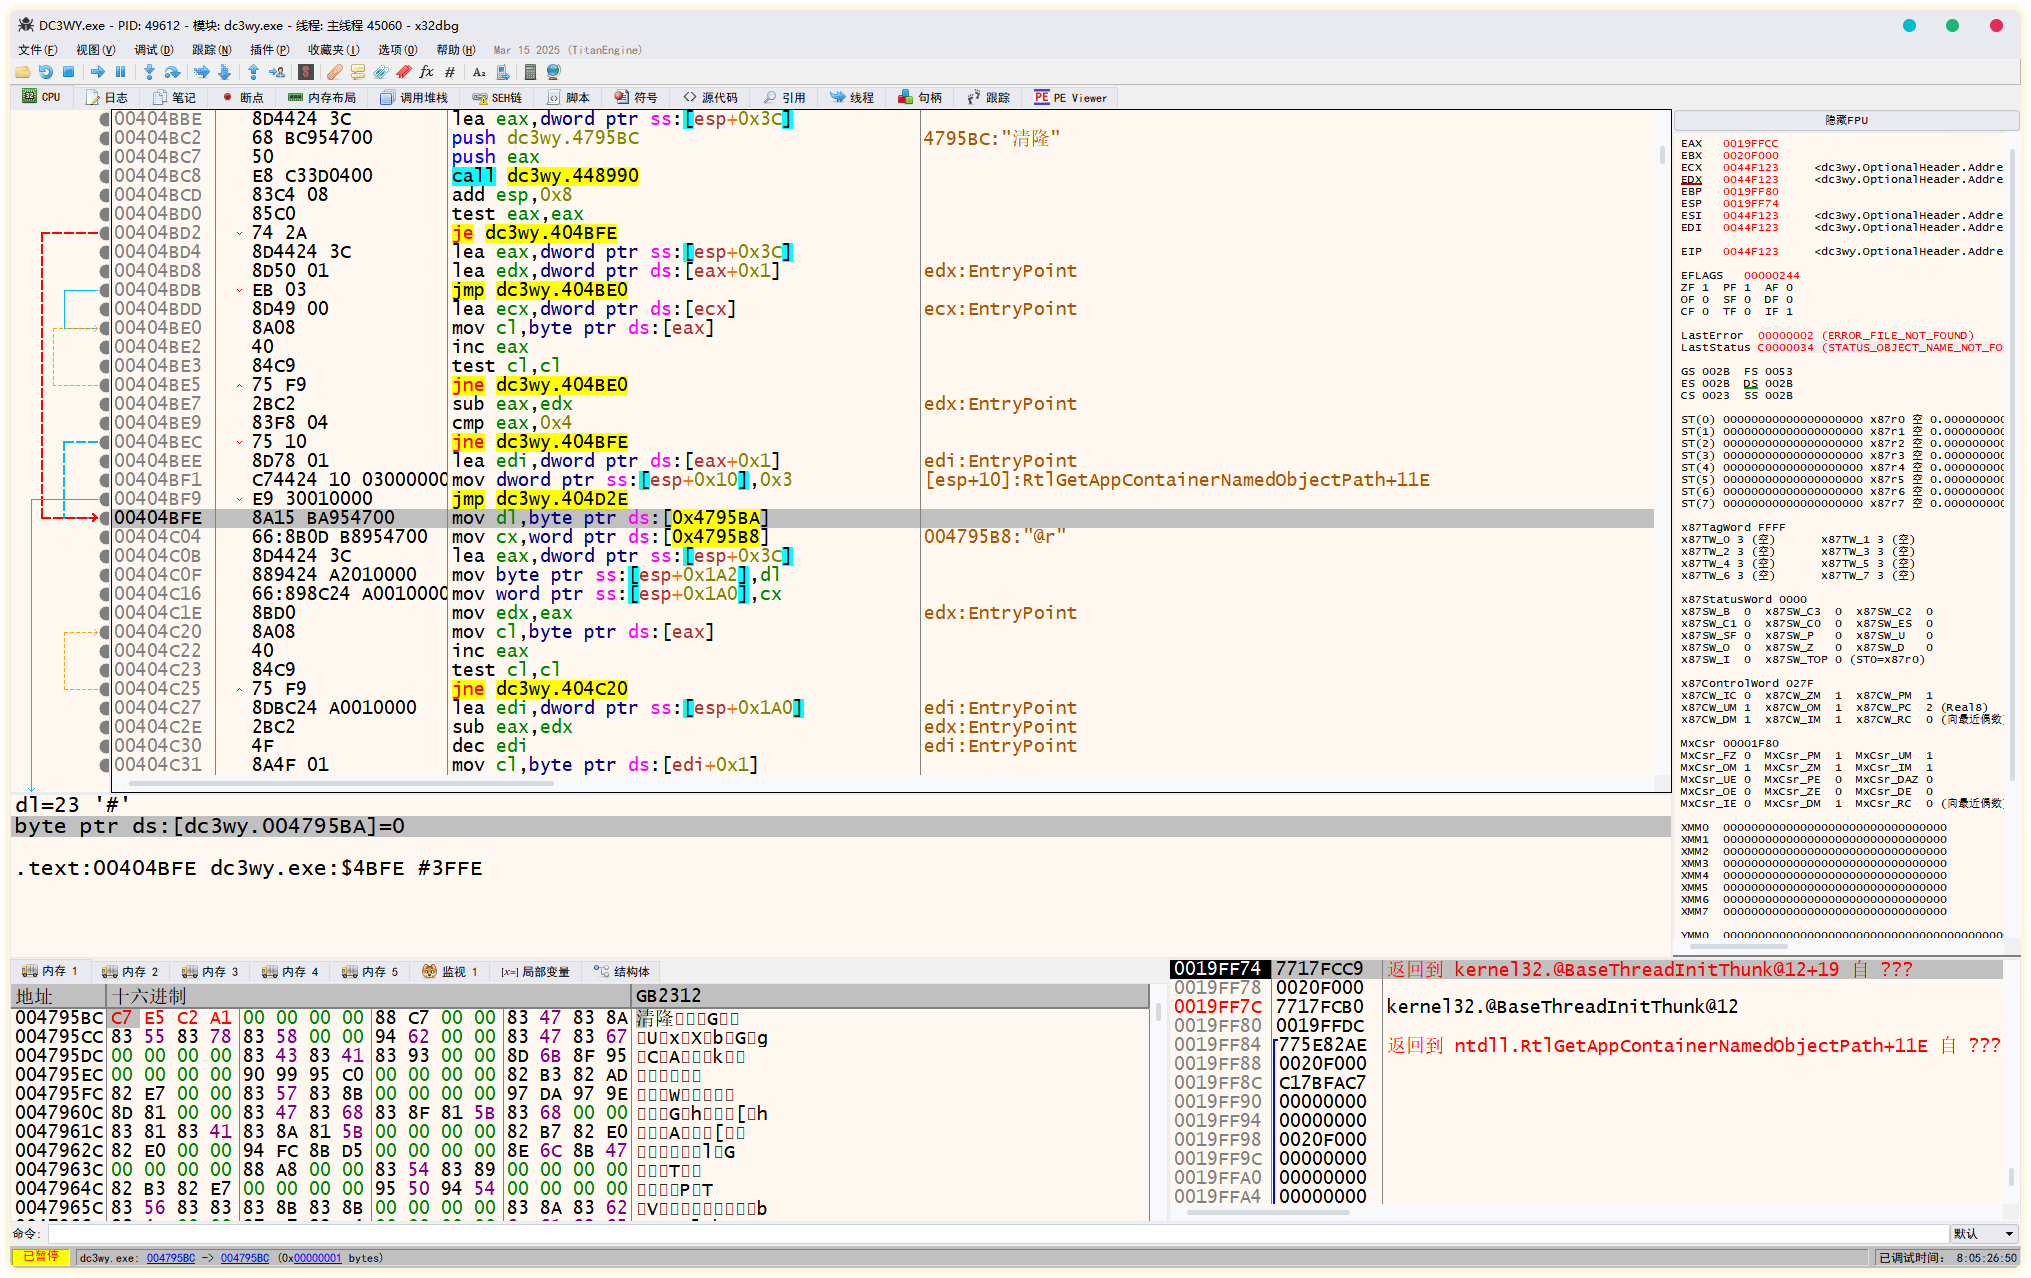Open the Patches bandage icon
The image size is (2031, 1278).
click(335, 72)
